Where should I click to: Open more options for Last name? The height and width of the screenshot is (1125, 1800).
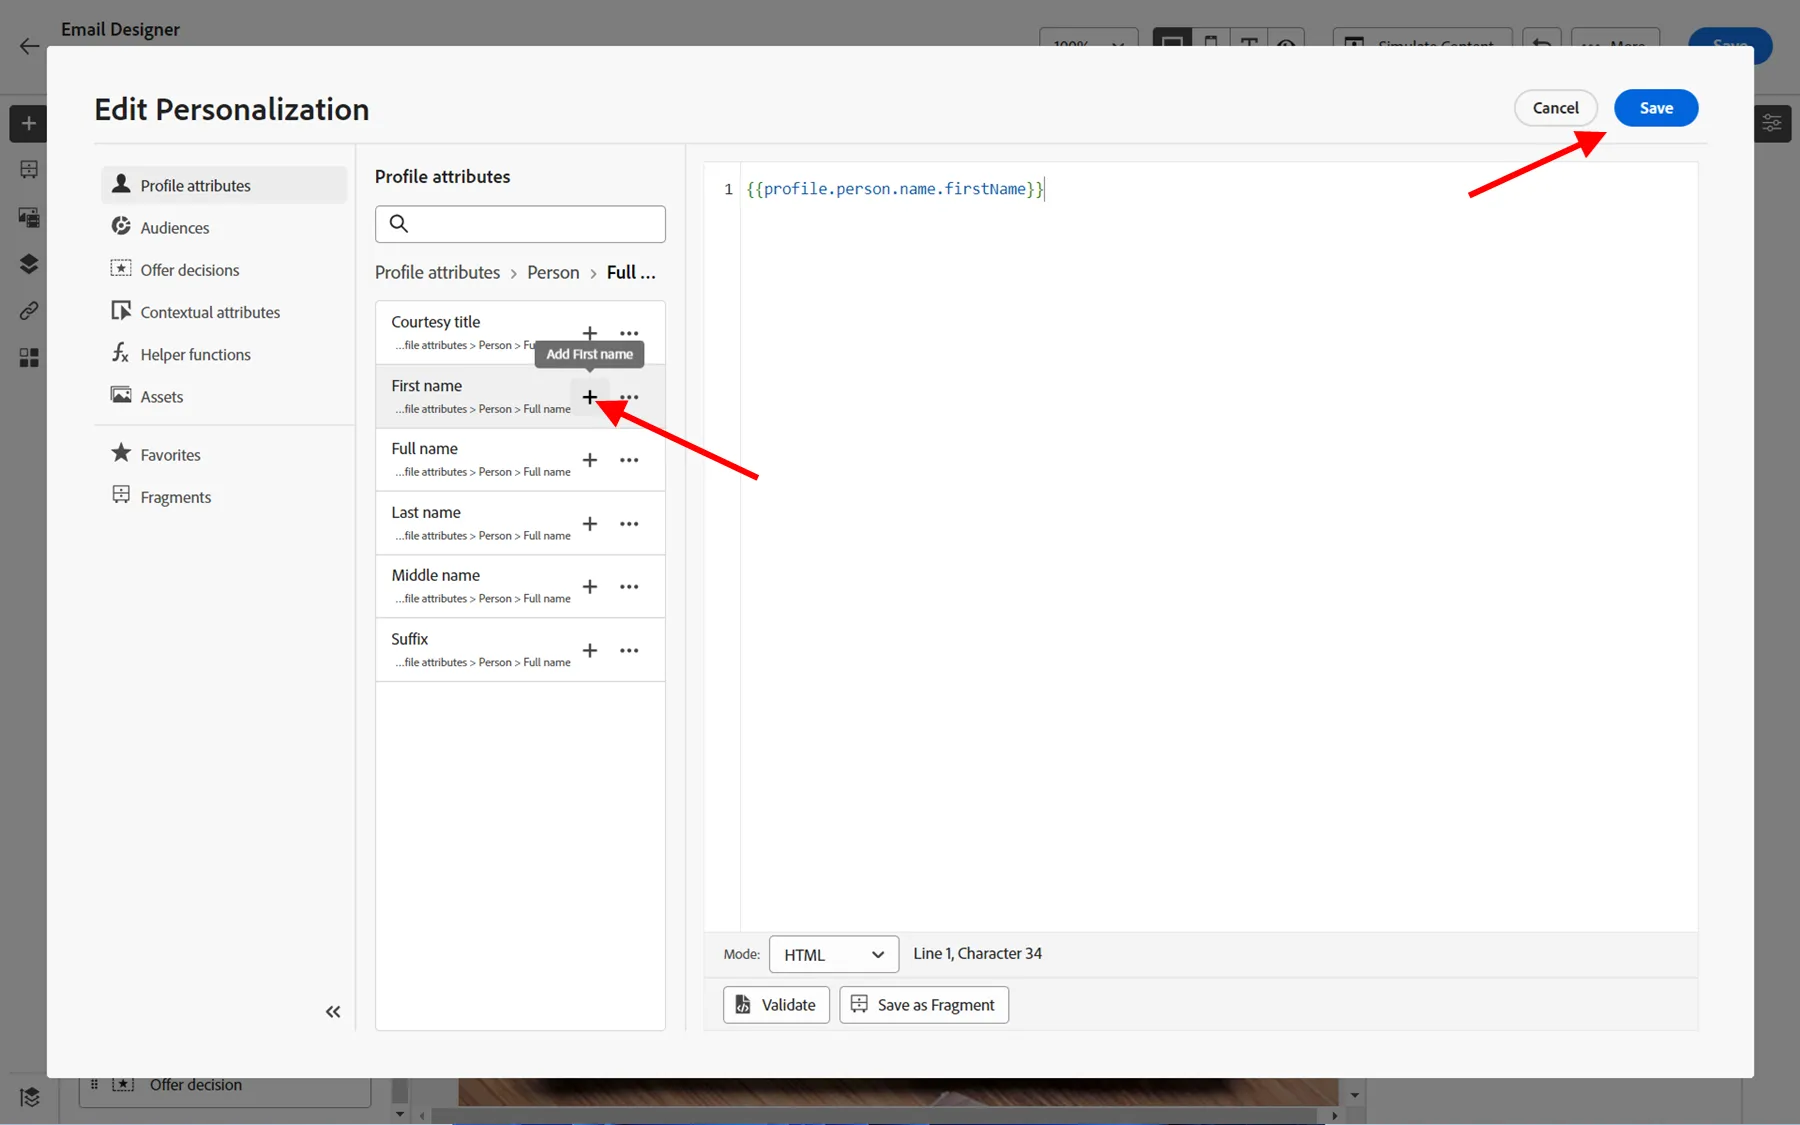click(x=629, y=524)
